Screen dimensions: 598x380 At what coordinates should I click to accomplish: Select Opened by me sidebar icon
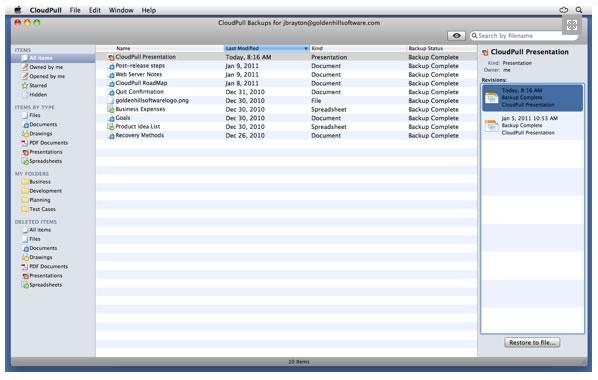pyautogui.click(x=25, y=76)
